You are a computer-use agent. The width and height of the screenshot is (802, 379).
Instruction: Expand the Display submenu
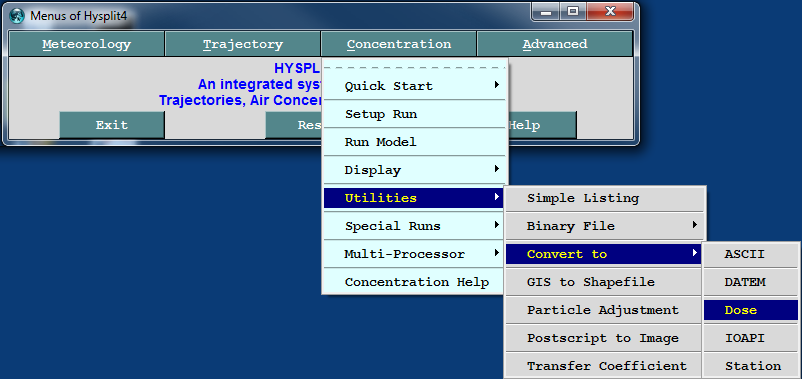415,170
